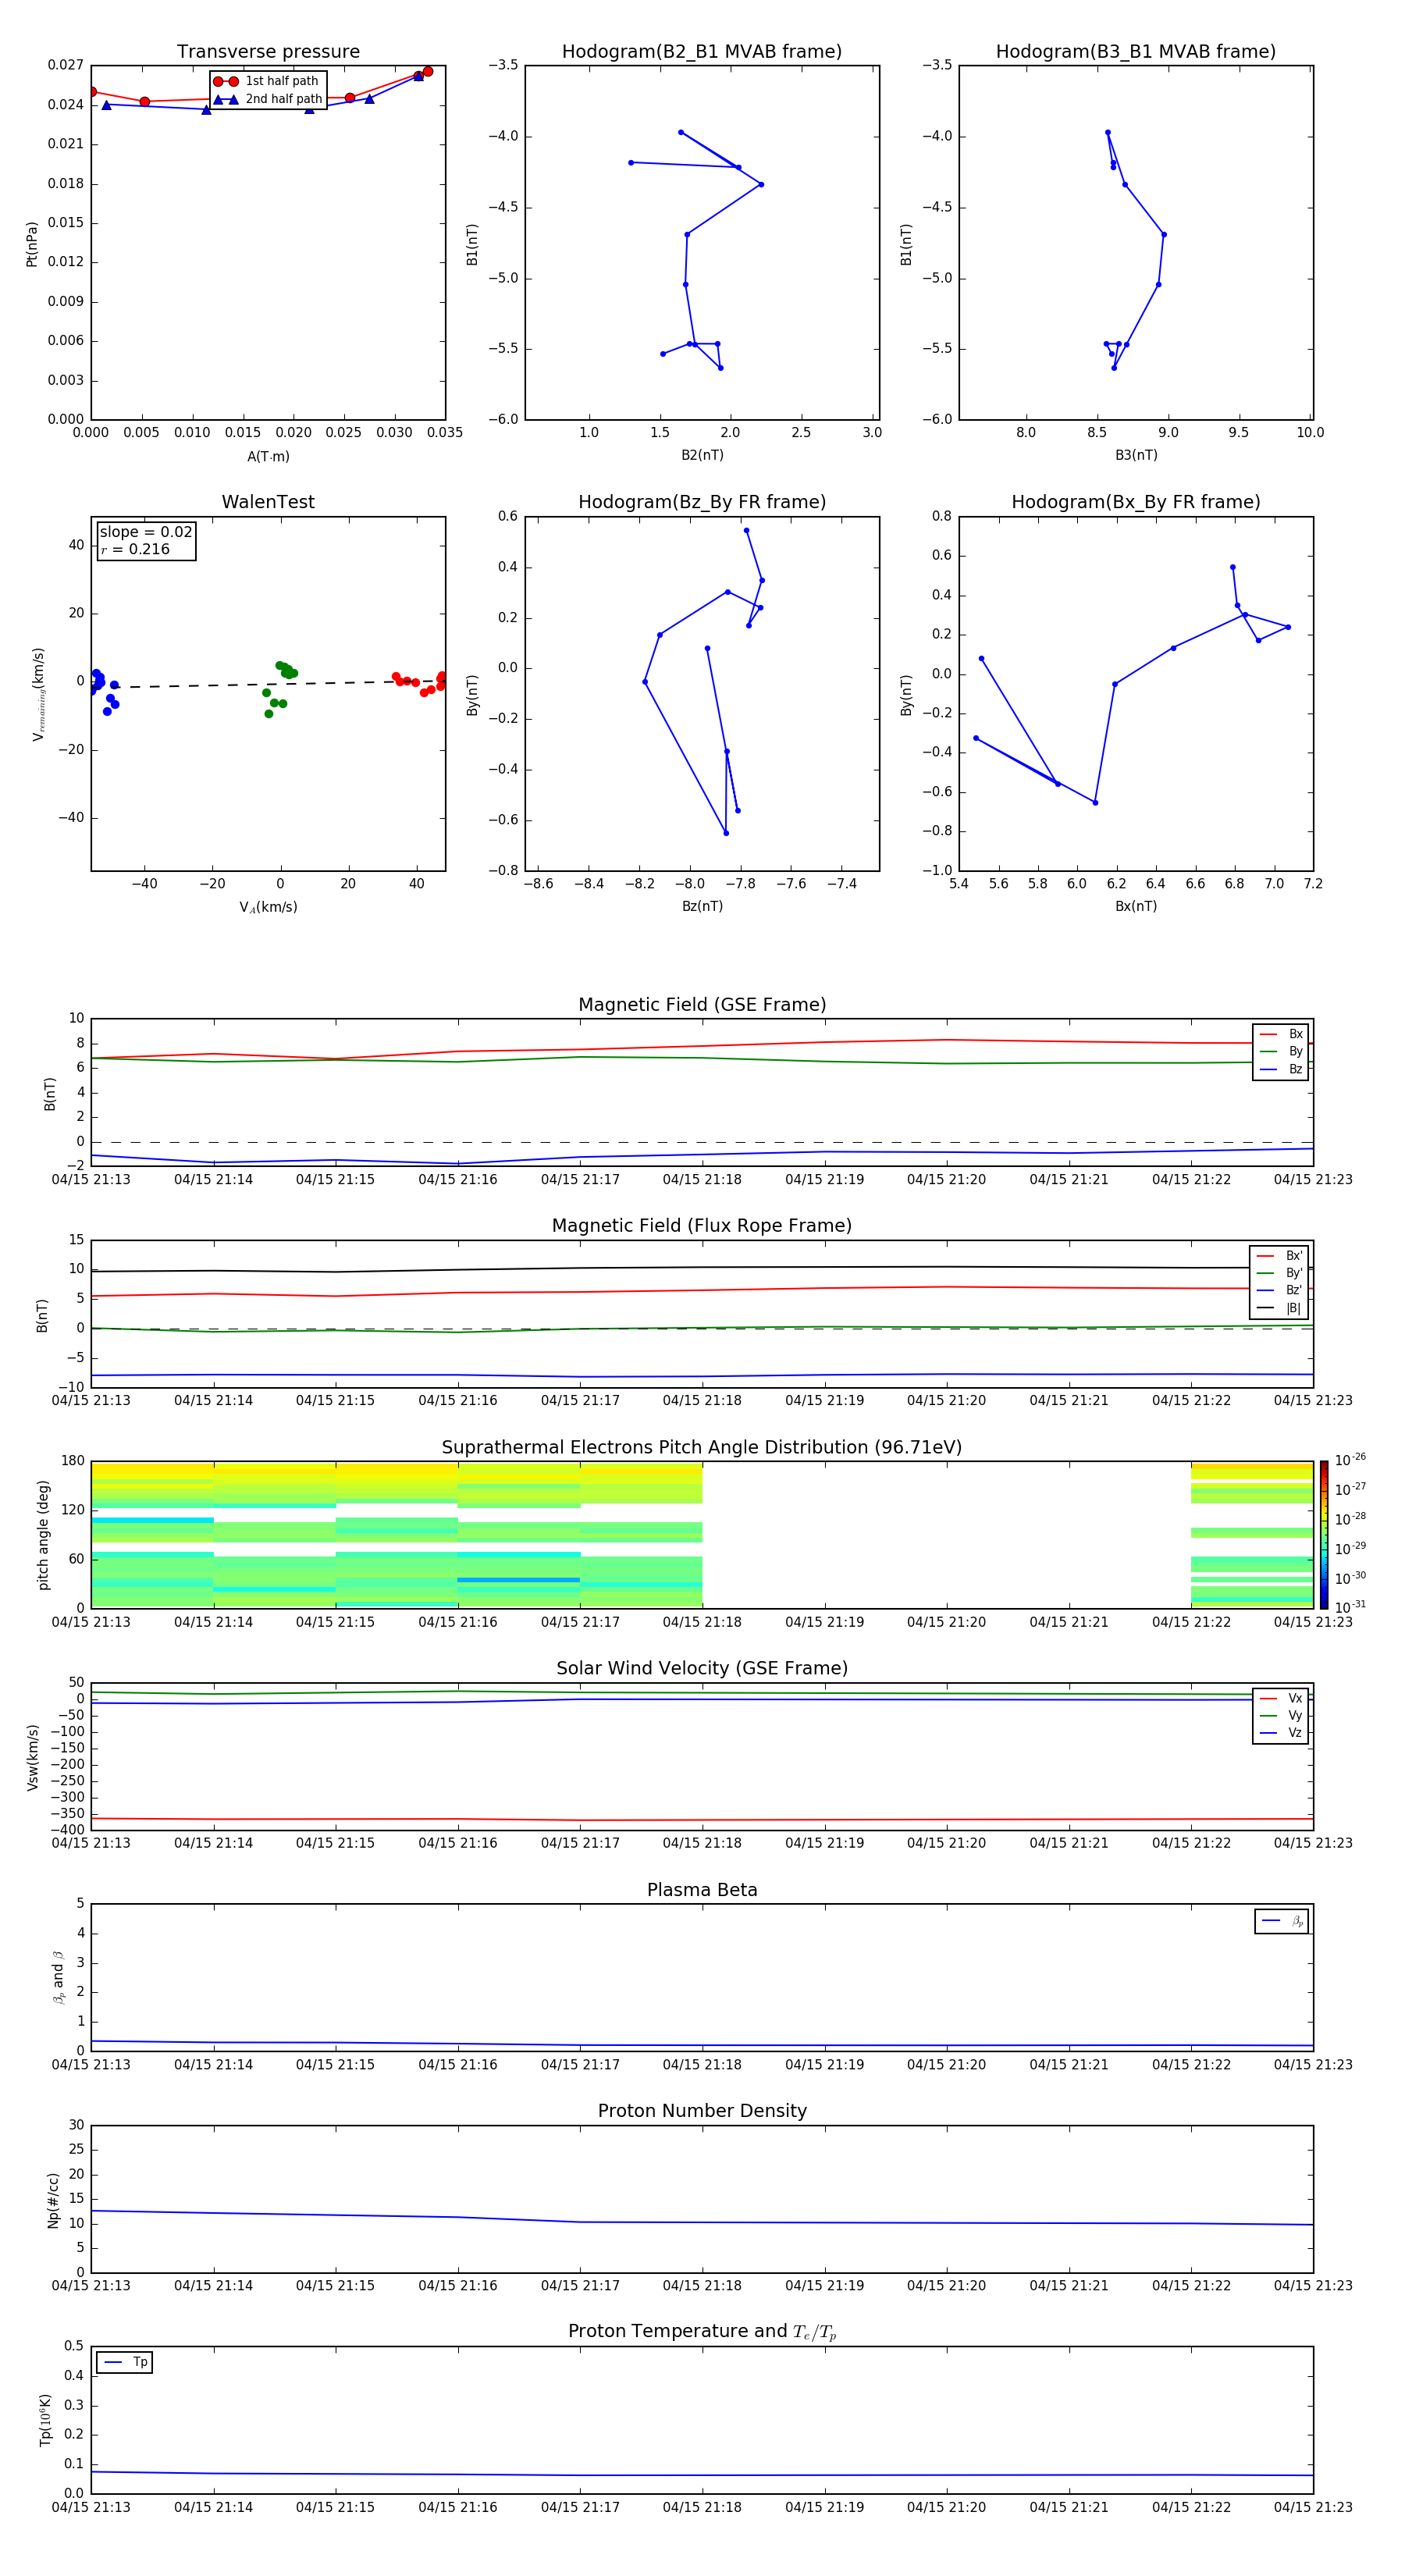Click the Bz legend entry in GSE plot
Viewport: 1405px width, 2576px height.
(x=1281, y=1069)
